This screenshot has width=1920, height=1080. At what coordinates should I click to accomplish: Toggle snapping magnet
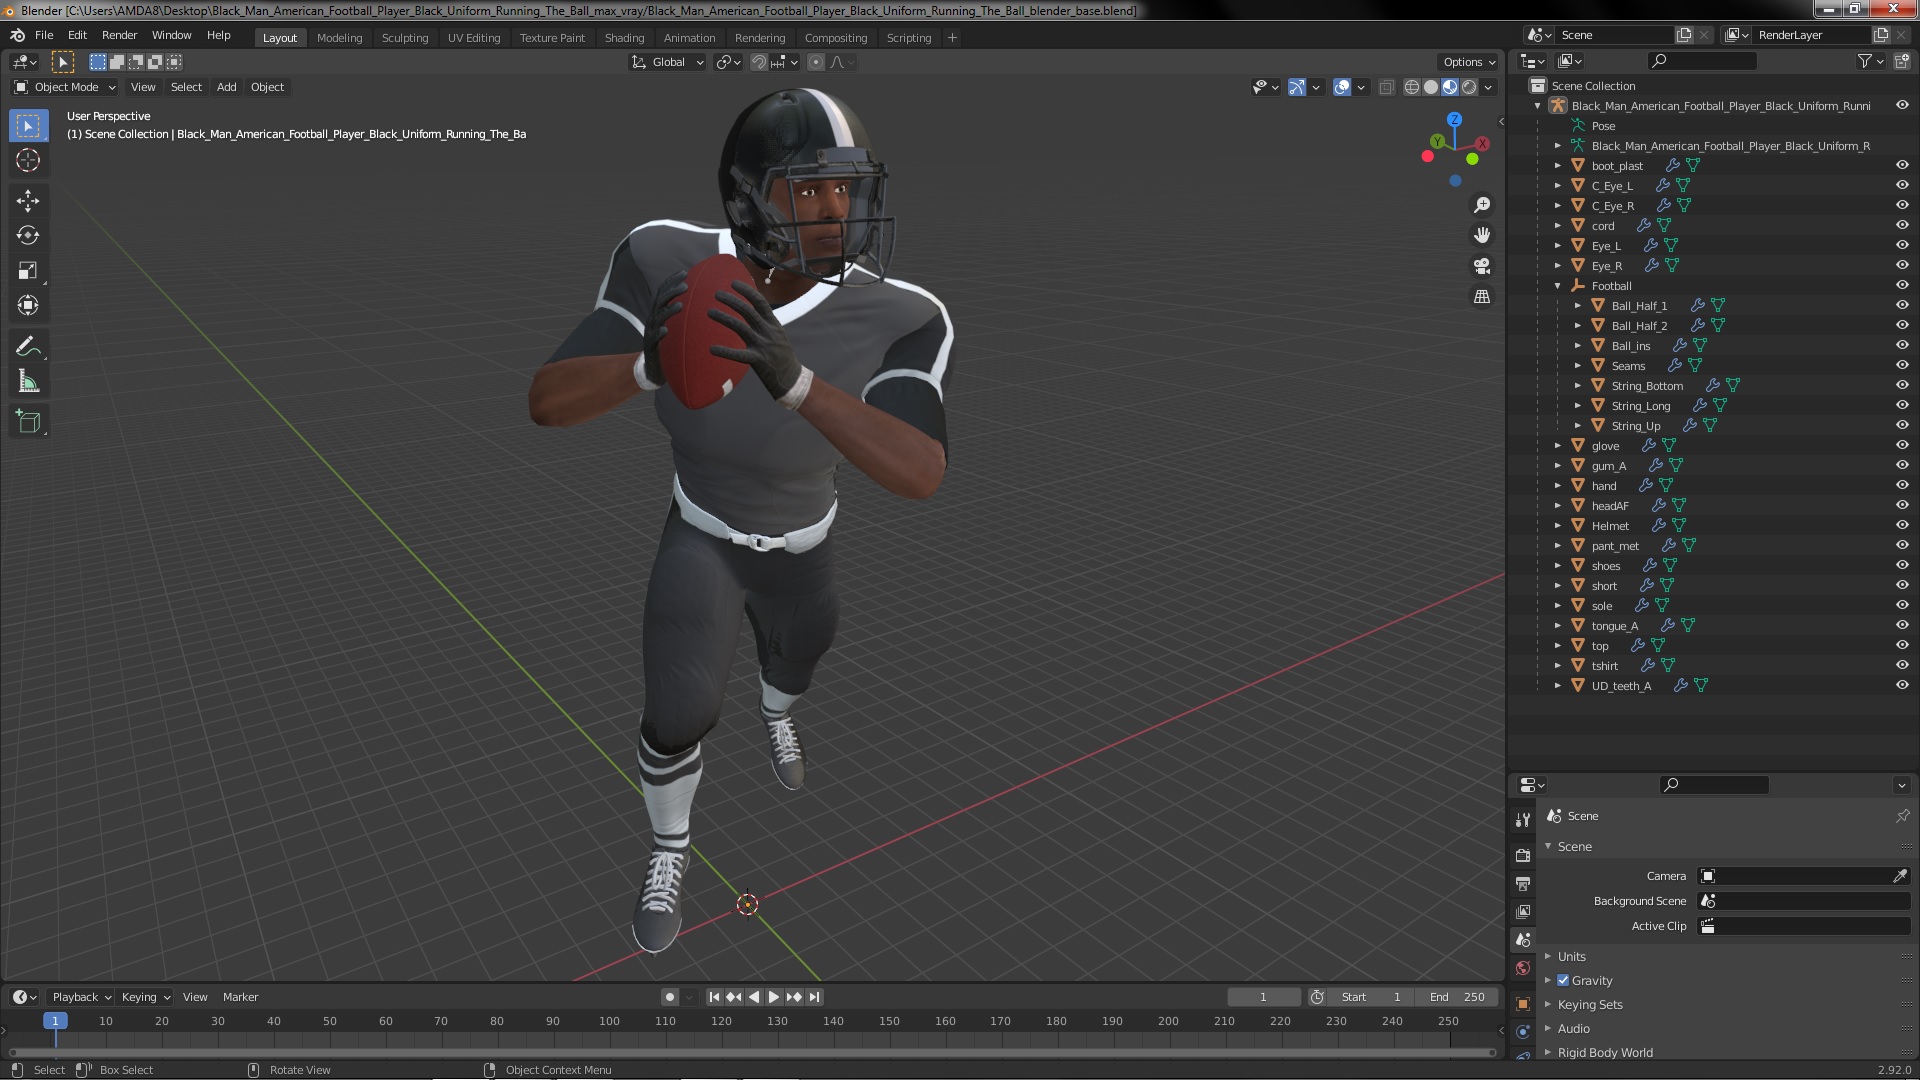[x=759, y=62]
